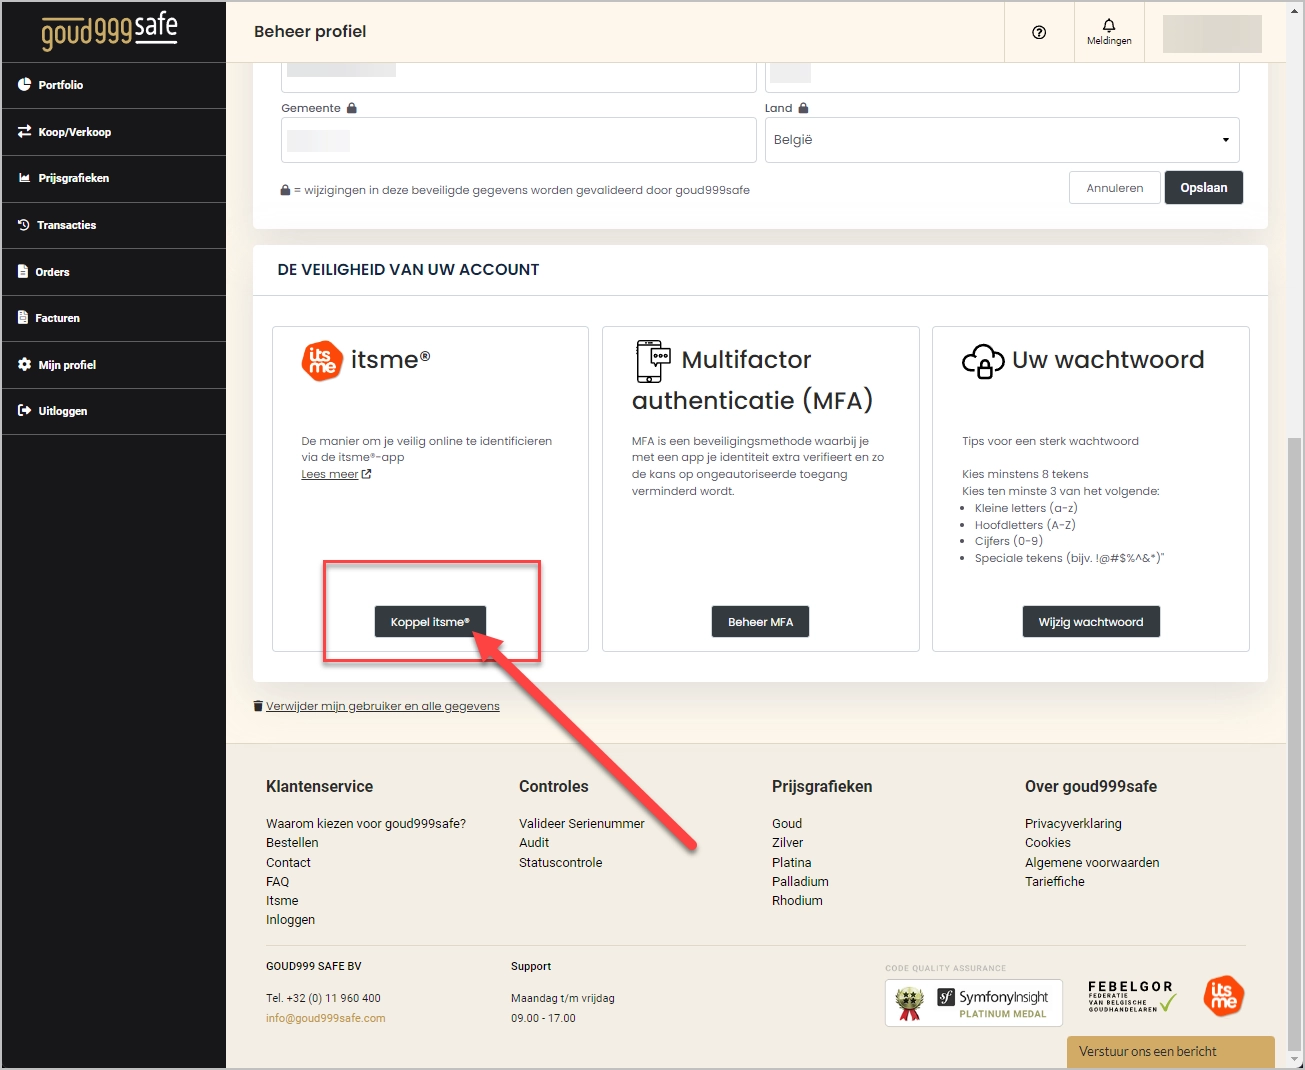Open Valideer Serienummer footer link

tap(582, 824)
